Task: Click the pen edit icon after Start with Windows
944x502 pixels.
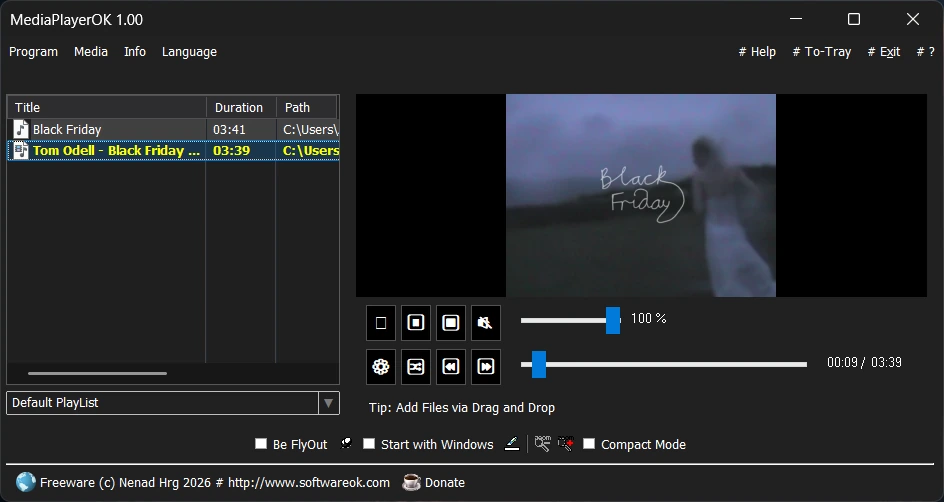Action: (x=512, y=444)
